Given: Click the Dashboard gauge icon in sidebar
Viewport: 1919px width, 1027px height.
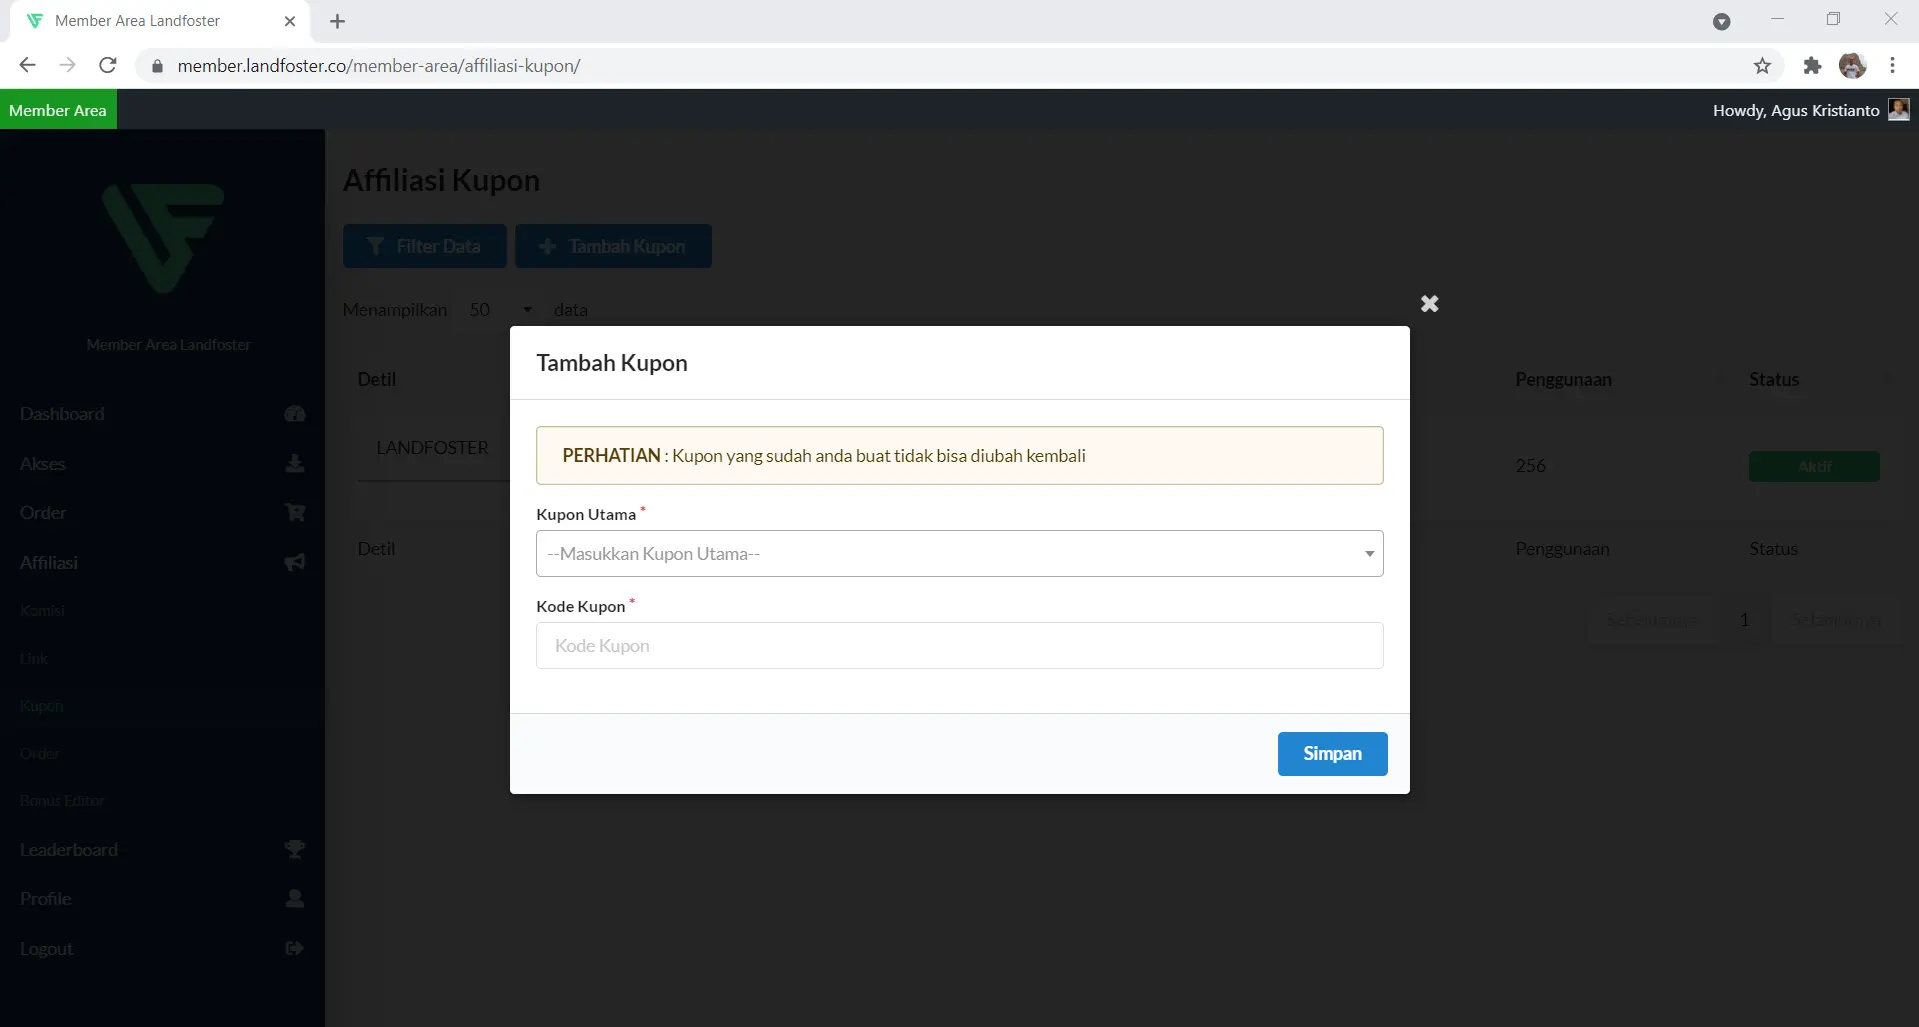Looking at the screenshot, I should [295, 414].
